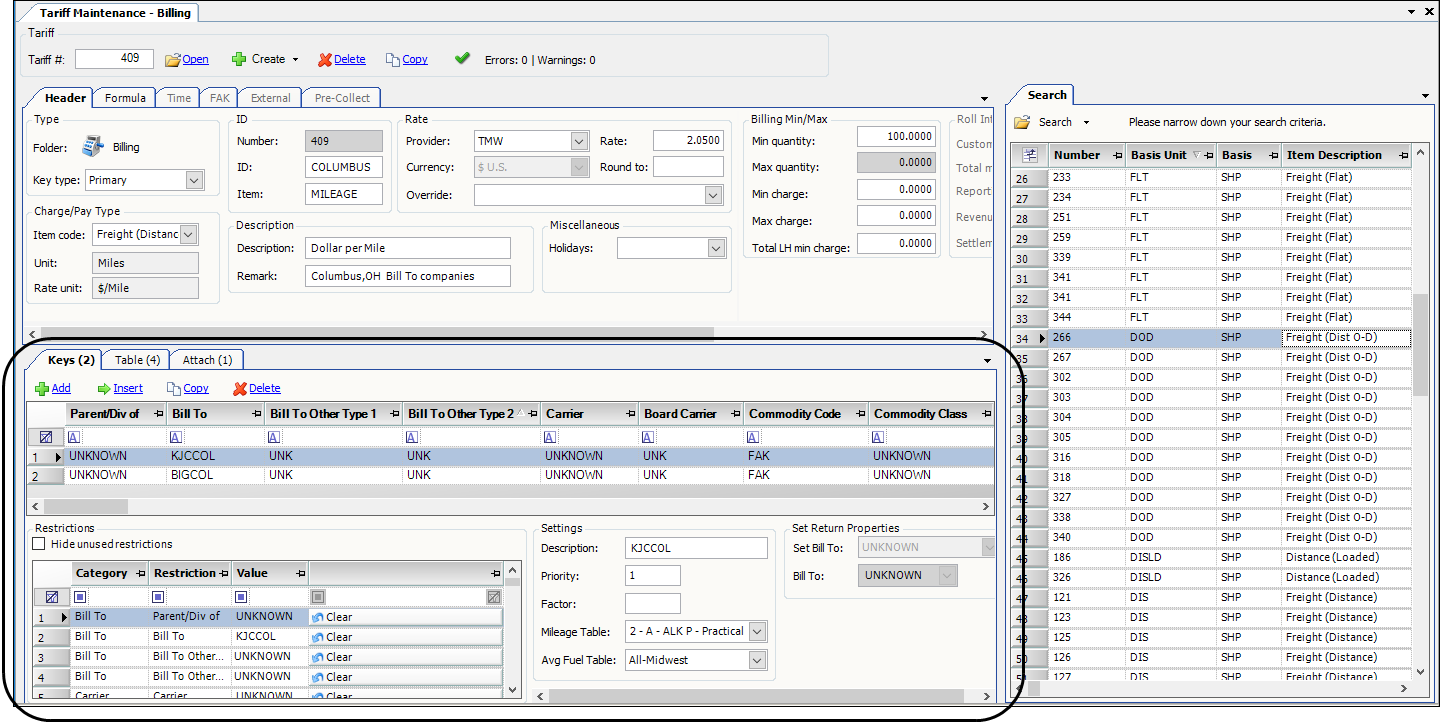Switch to the Formula tab

point(125,98)
